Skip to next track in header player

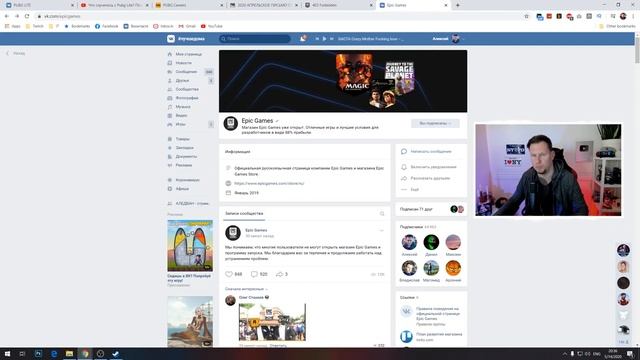point(331,39)
